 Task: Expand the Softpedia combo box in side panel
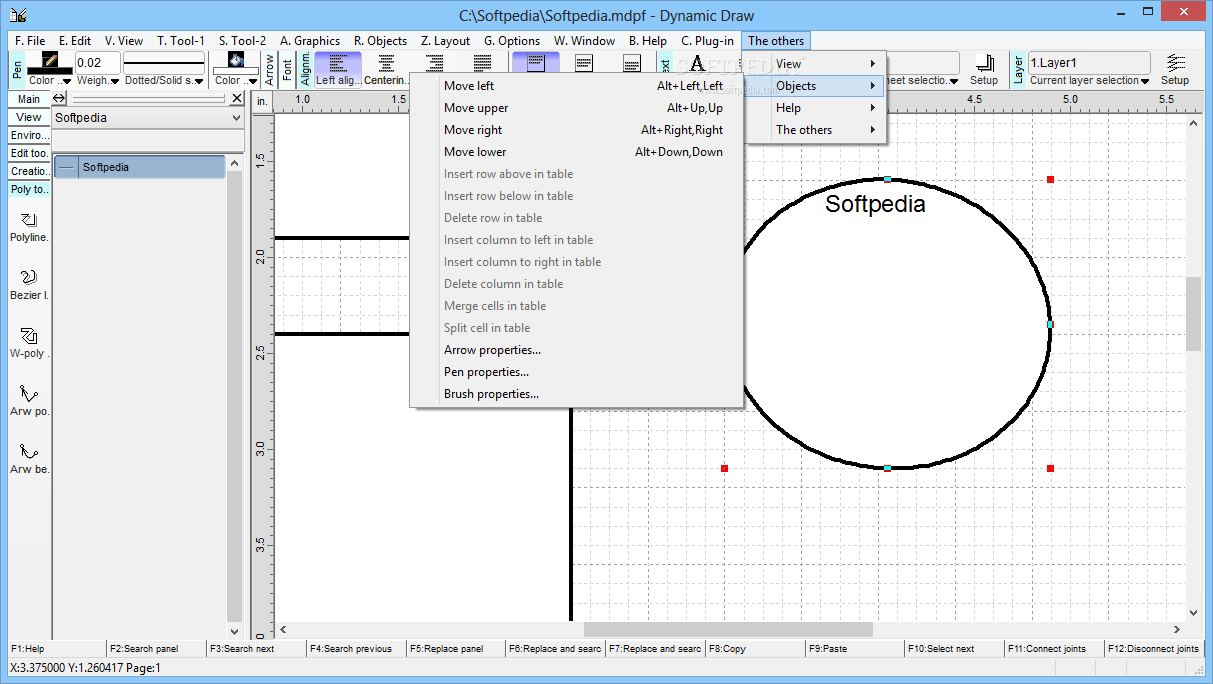[x=236, y=118]
